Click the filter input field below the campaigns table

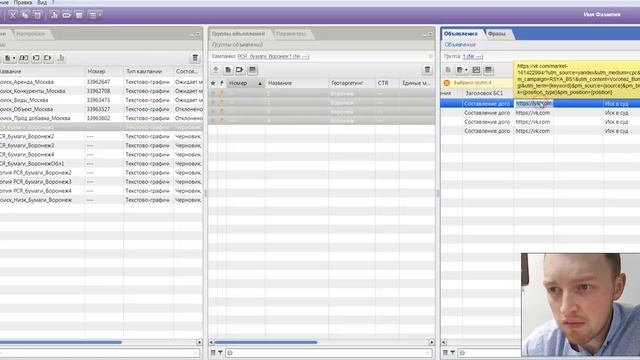(100, 353)
